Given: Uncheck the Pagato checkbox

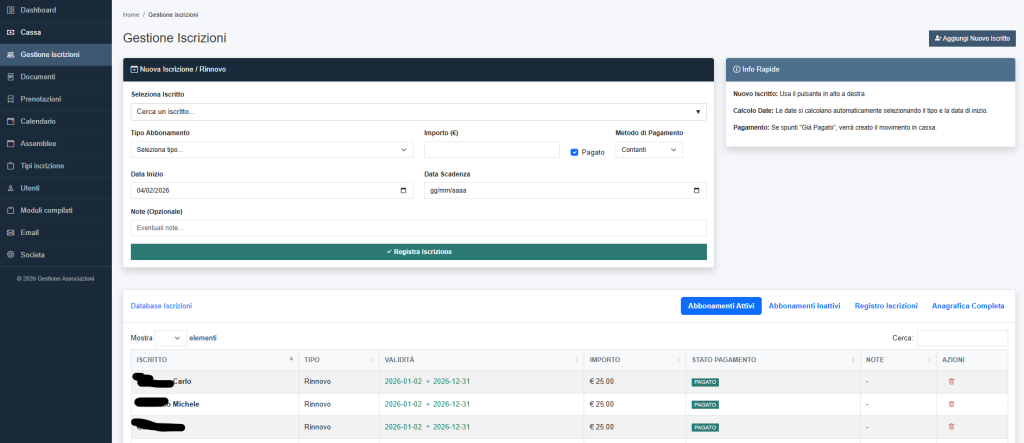Looking at the screenshot, I should coord(574,152).
